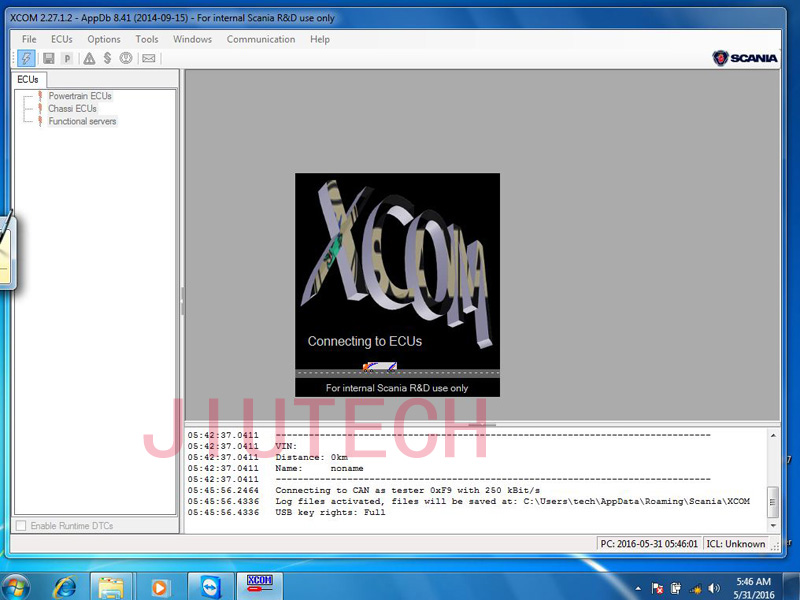The image size is (800, 600).
Task: Open the Communication menu
Action: point(261,39)
